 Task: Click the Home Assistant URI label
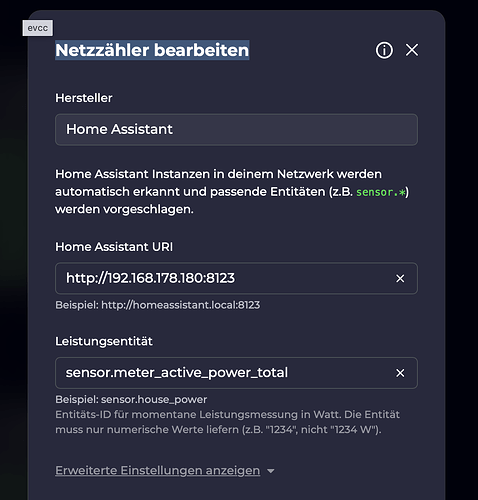(114, 247)
